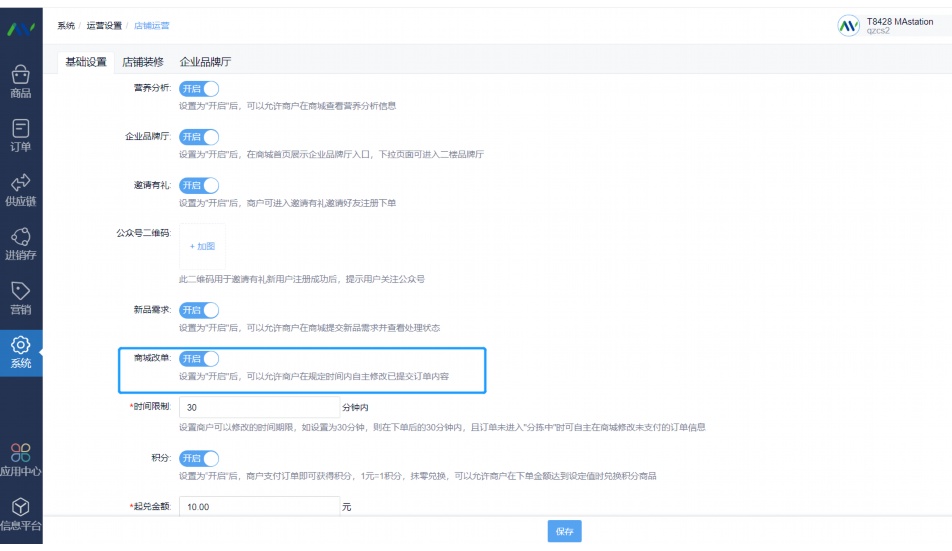The height and width of the screenshot is (551, 952).
Task: Click the user avatar next to T8428 MAstation
Action: (848, 25)
